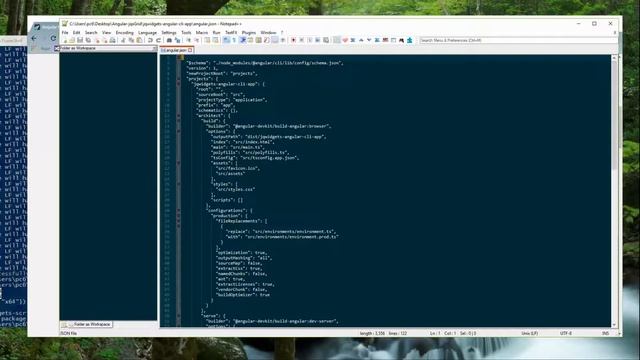640x360 pixels.
Task: Toggle Synchronize Vertical Scrolling
Action: [207, 40]
